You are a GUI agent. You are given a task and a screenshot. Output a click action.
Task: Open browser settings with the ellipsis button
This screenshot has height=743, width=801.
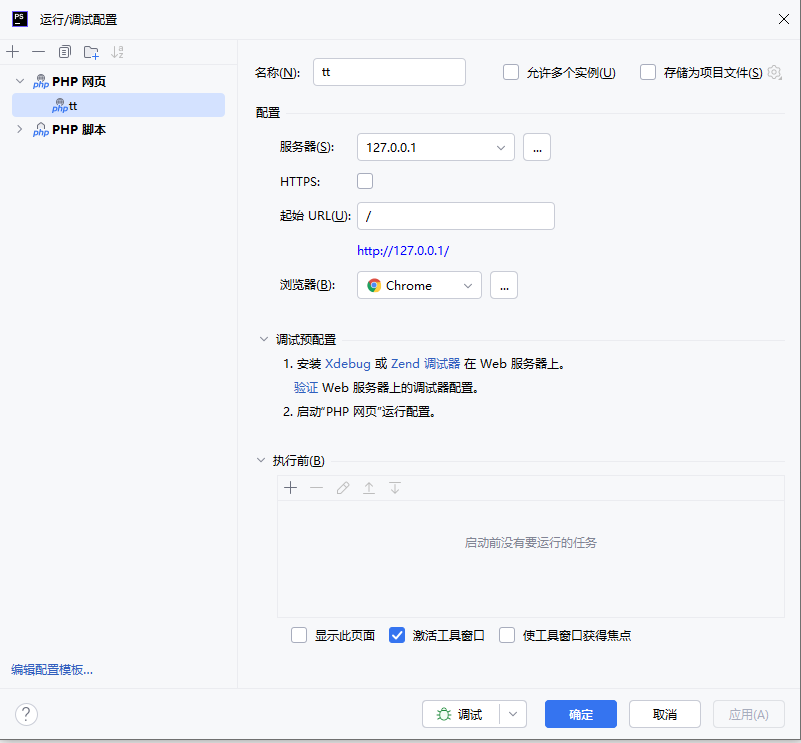[504, 285]
